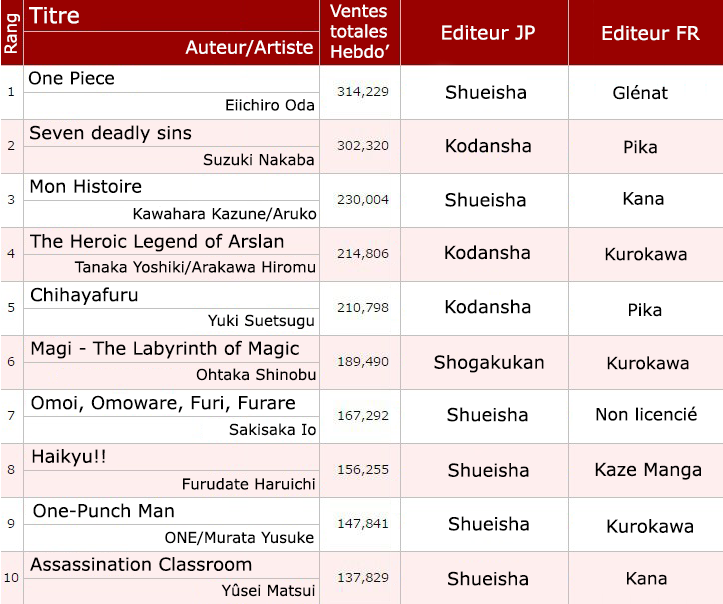Click 'Kana' in Mon Histoire row
Image resolution: width=723 pixels, height=604 pixels.
coord(643,199)
